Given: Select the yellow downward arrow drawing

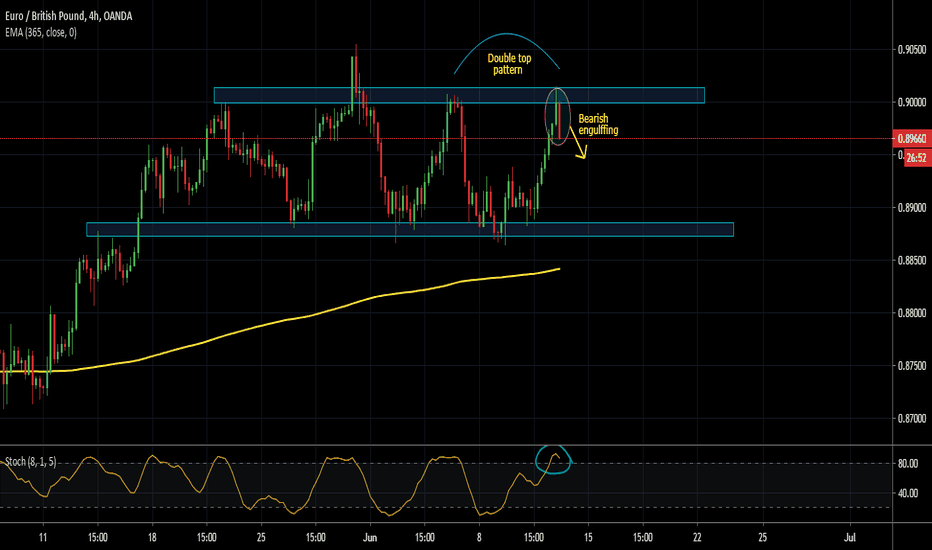Looking at the screenshot, I should [578, 143].
